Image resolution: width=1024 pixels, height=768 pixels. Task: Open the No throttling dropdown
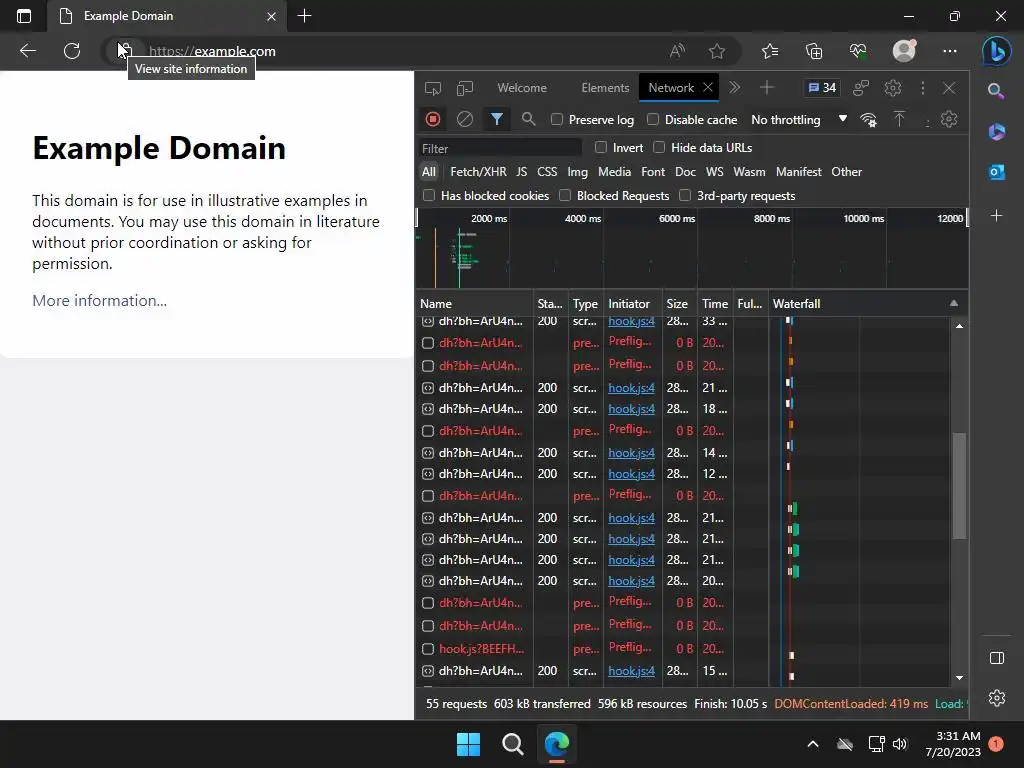pos(799,120)
